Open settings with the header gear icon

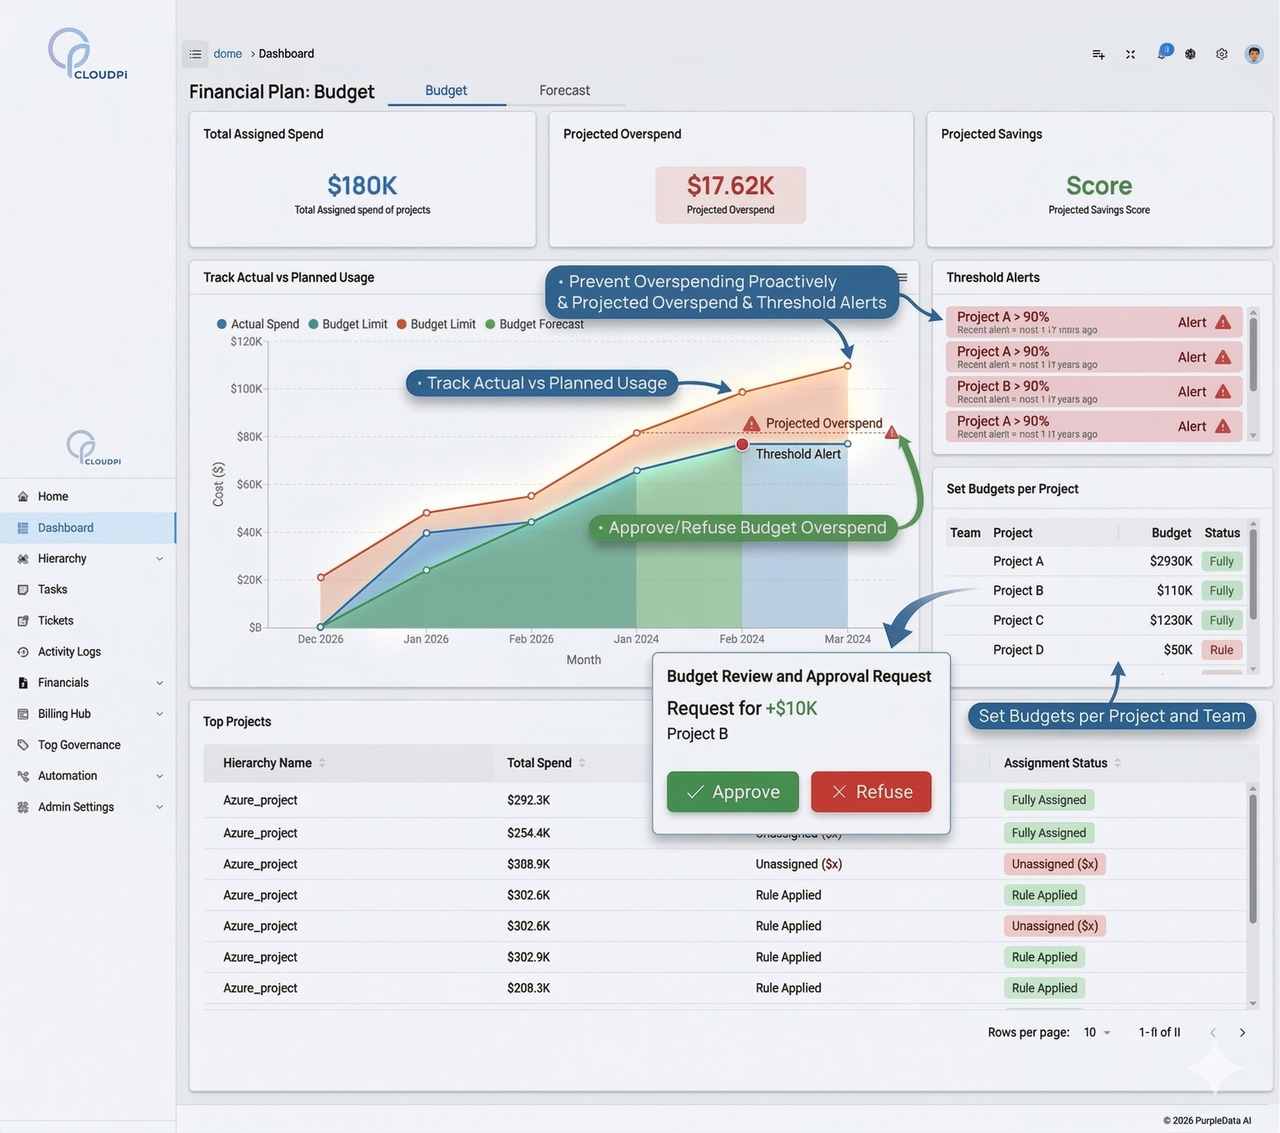coord(1222,54)
